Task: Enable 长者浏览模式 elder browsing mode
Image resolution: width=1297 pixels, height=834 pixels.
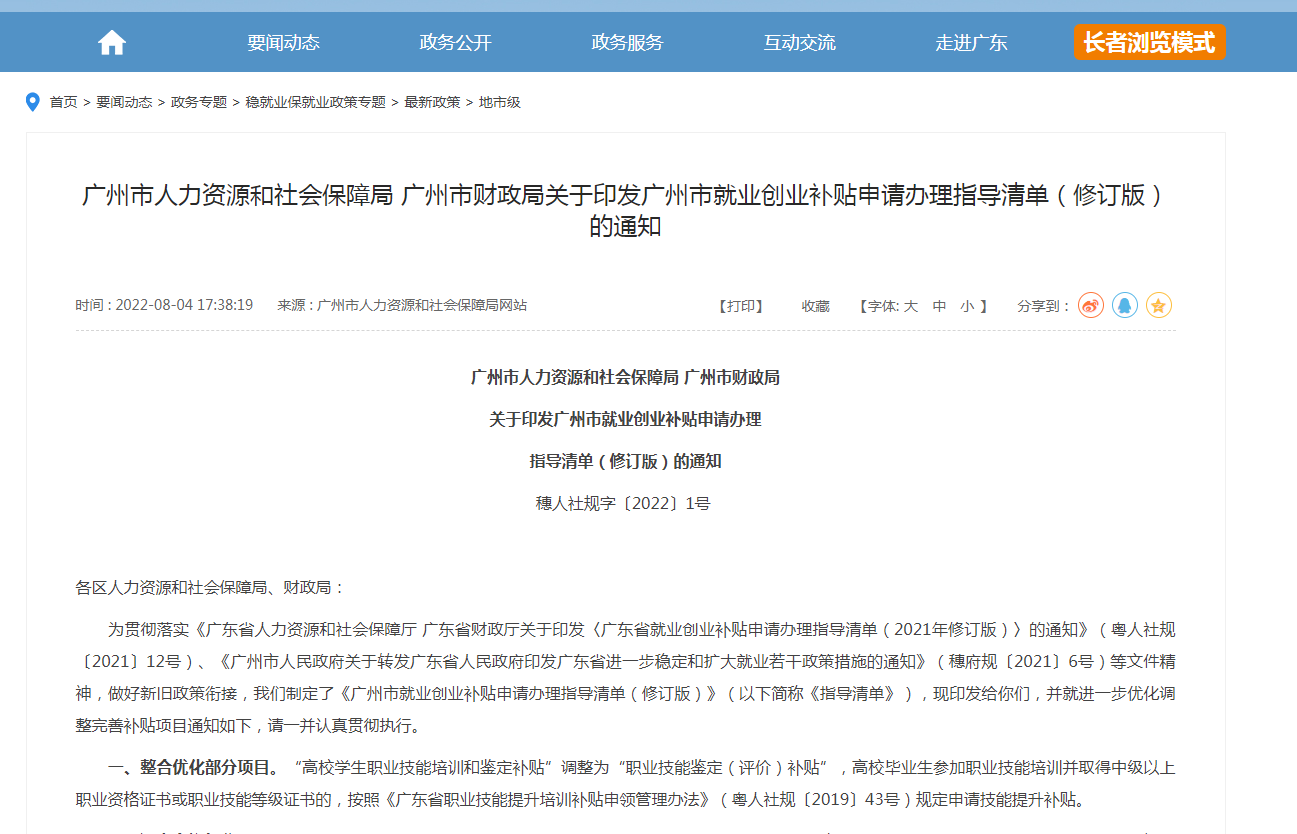Action: pos(1149,42)
